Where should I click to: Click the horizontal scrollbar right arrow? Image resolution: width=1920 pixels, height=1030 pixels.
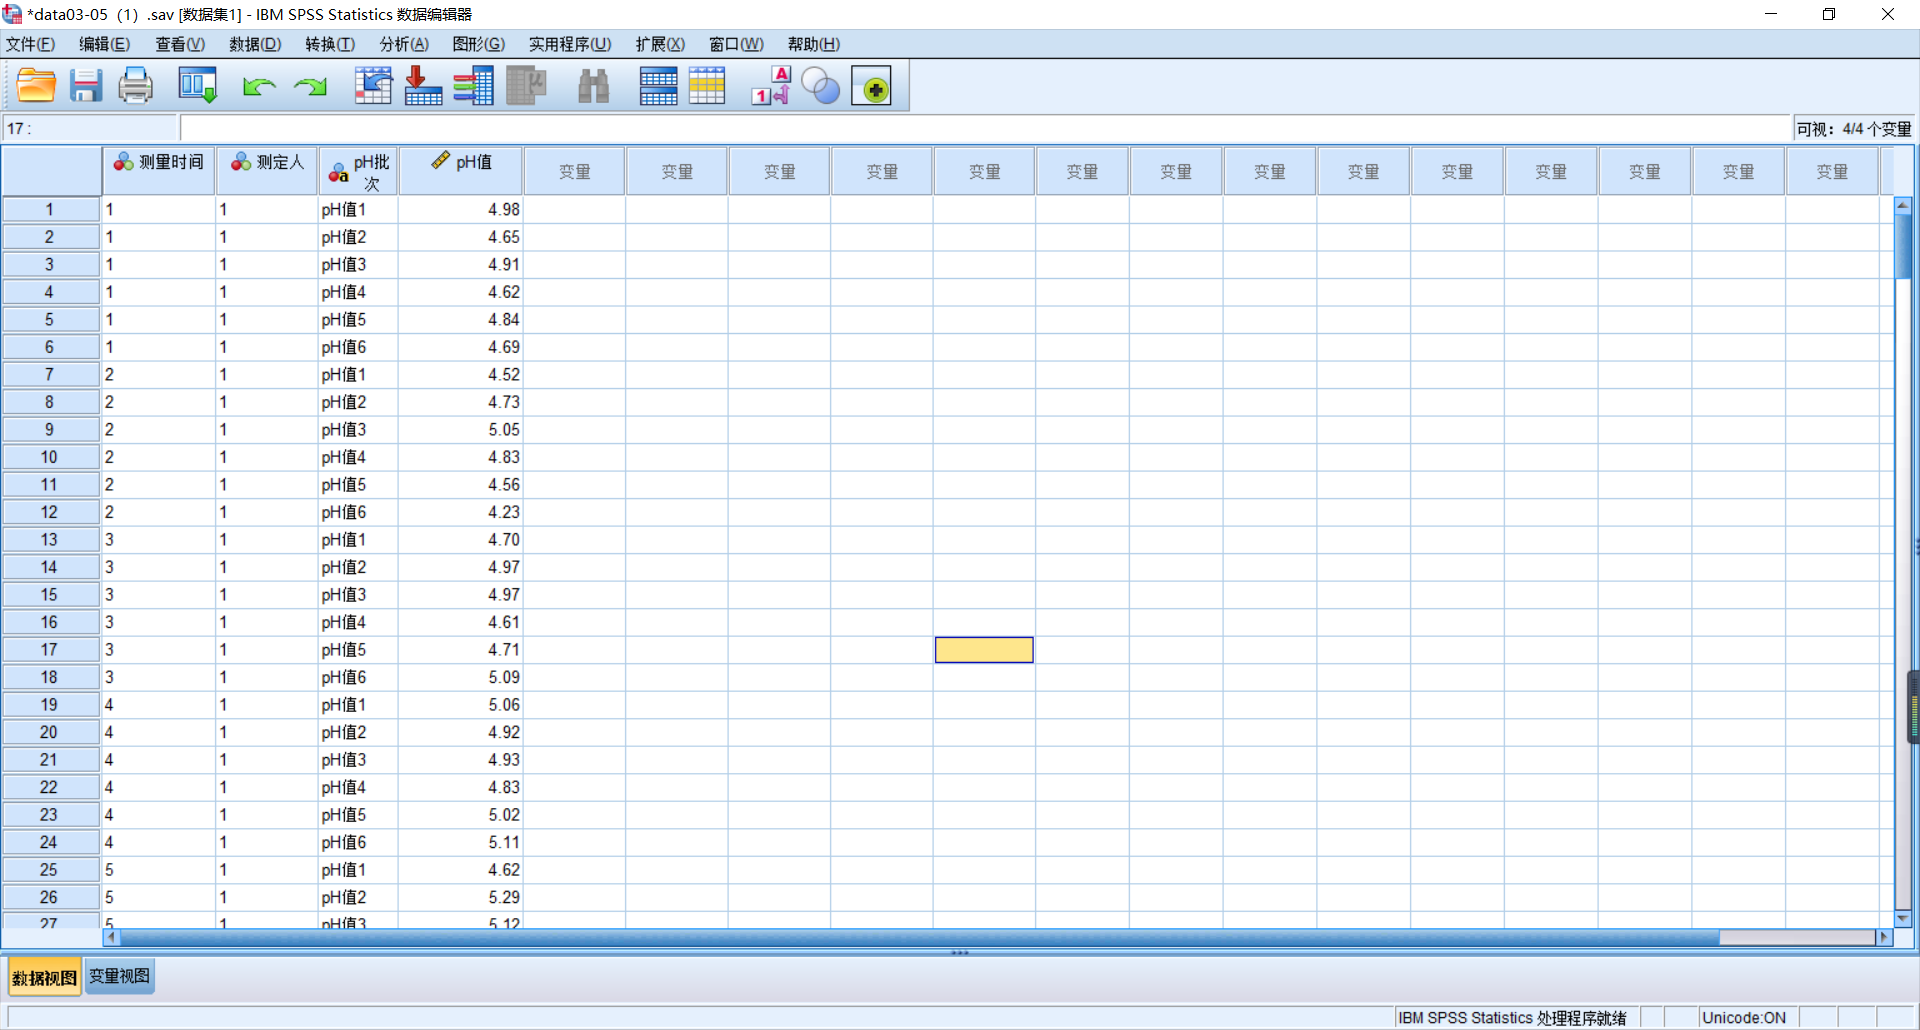pyautogui.click(x=1885, y=937)
